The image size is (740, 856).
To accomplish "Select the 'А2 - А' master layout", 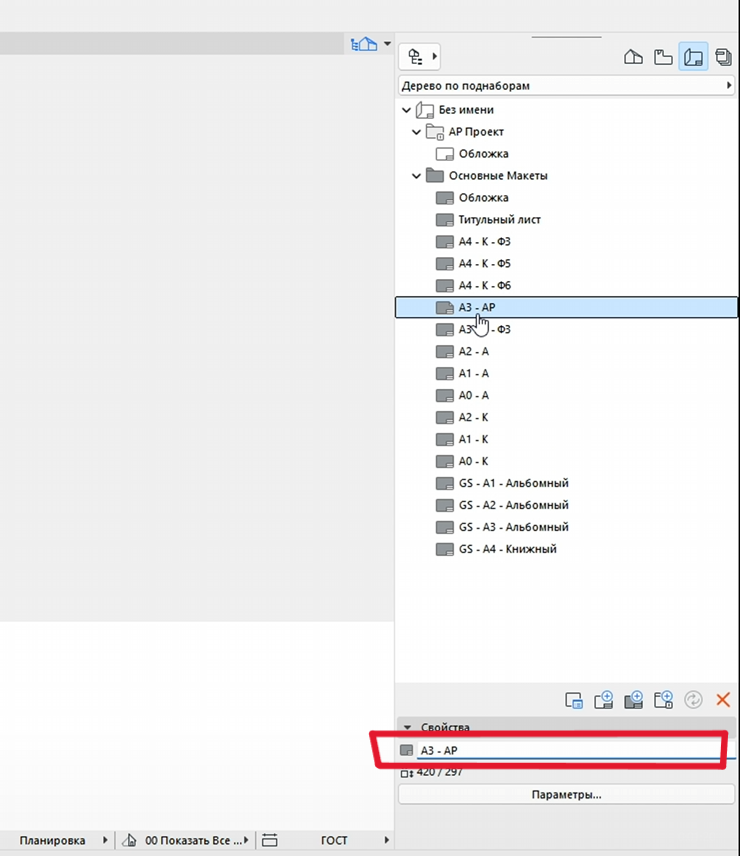I will tap(473, 352).
